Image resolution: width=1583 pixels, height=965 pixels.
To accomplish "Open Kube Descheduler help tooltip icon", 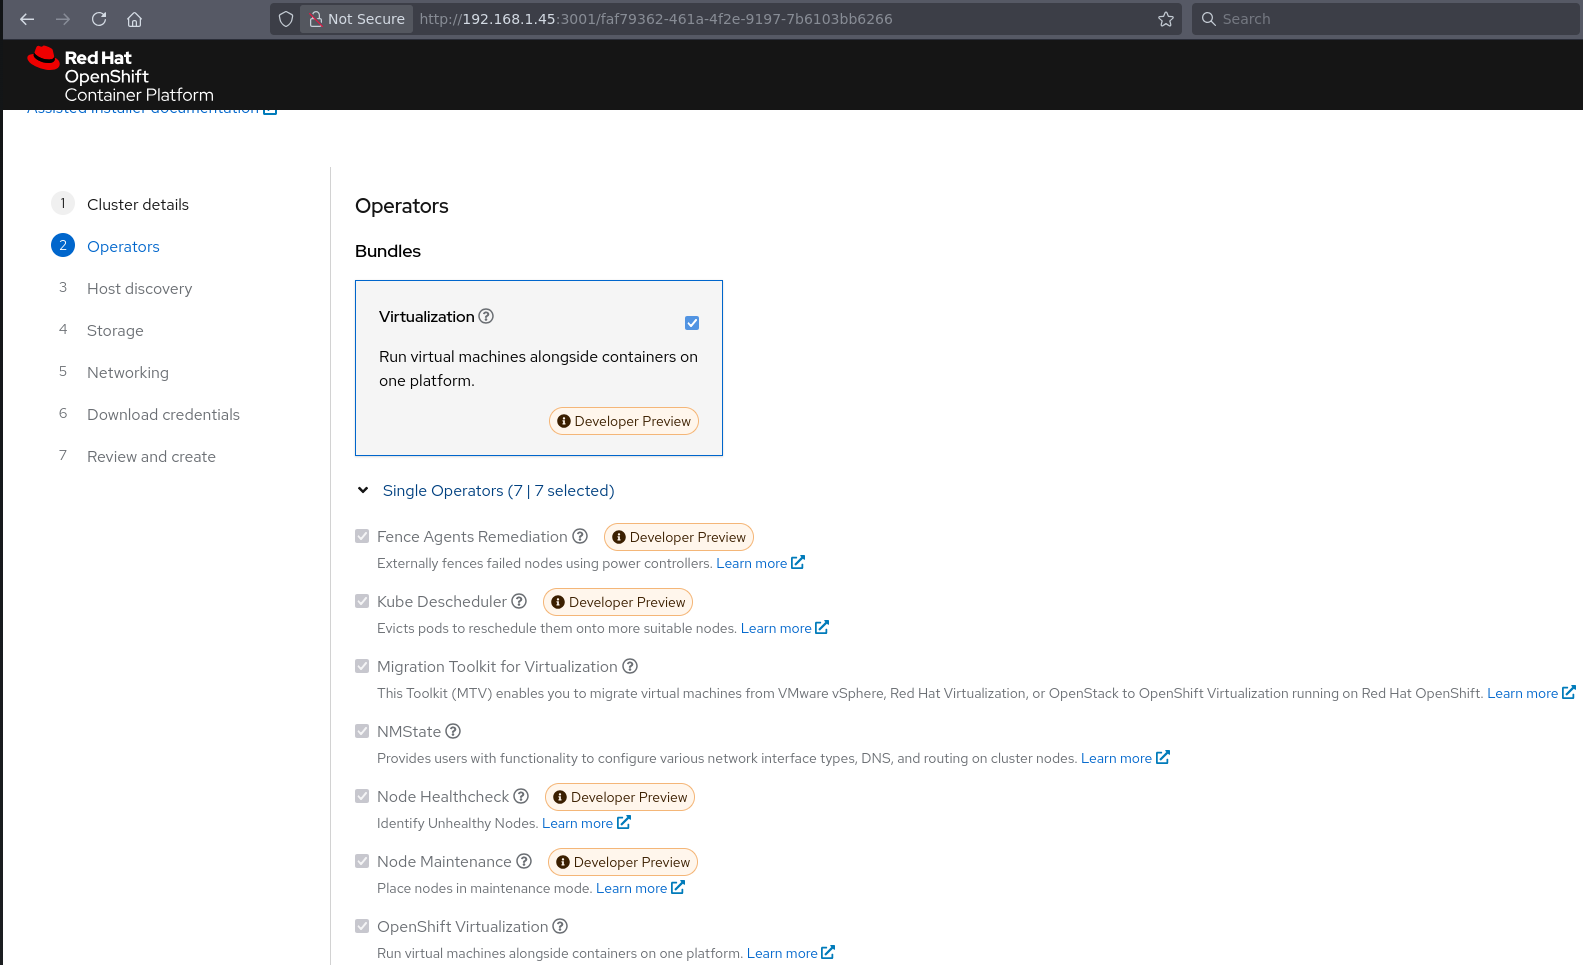I will click(x=519, y=602).
